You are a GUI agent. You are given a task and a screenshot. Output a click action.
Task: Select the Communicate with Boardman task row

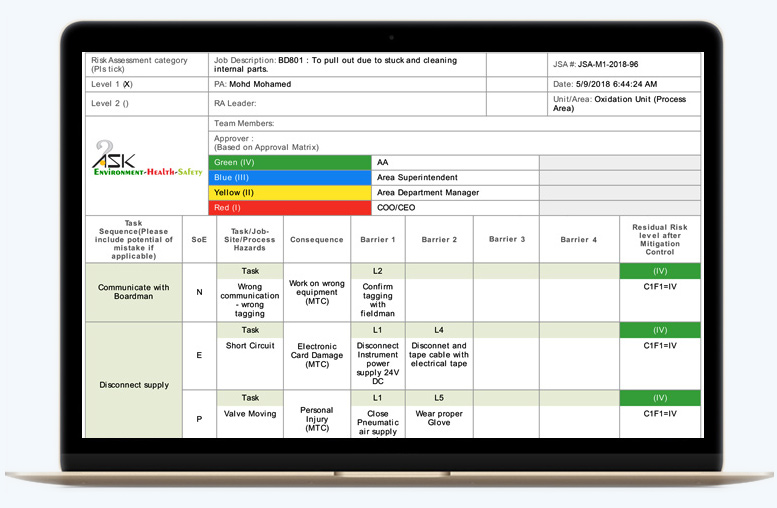point(134,292)
